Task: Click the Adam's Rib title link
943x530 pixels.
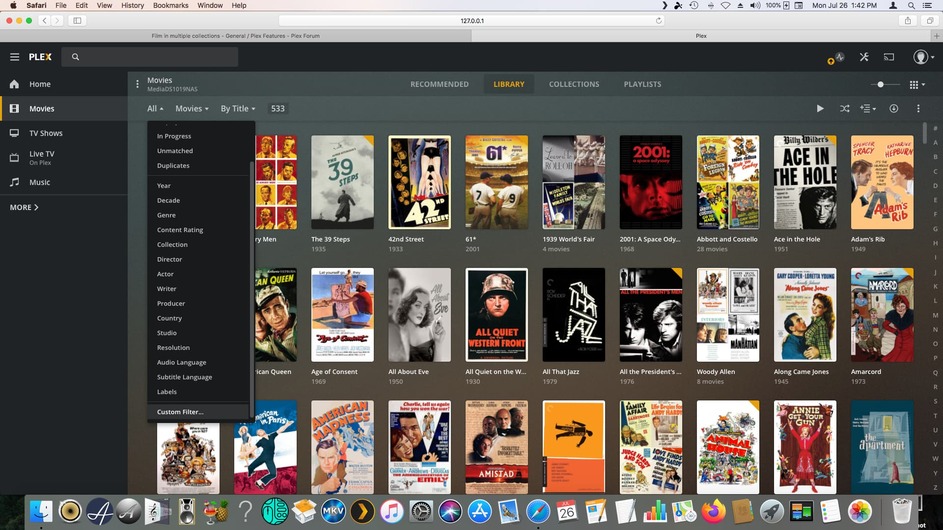Action: [867, 239]
